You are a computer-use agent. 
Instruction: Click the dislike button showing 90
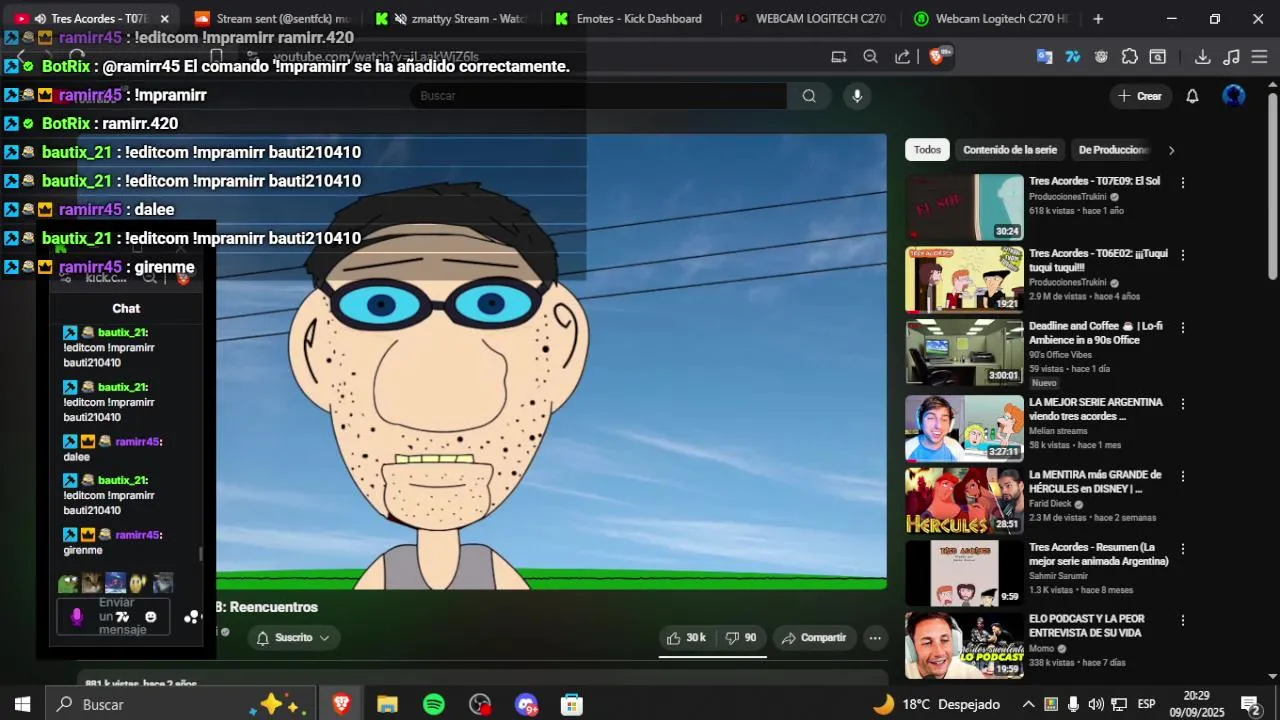click(741, 638)
